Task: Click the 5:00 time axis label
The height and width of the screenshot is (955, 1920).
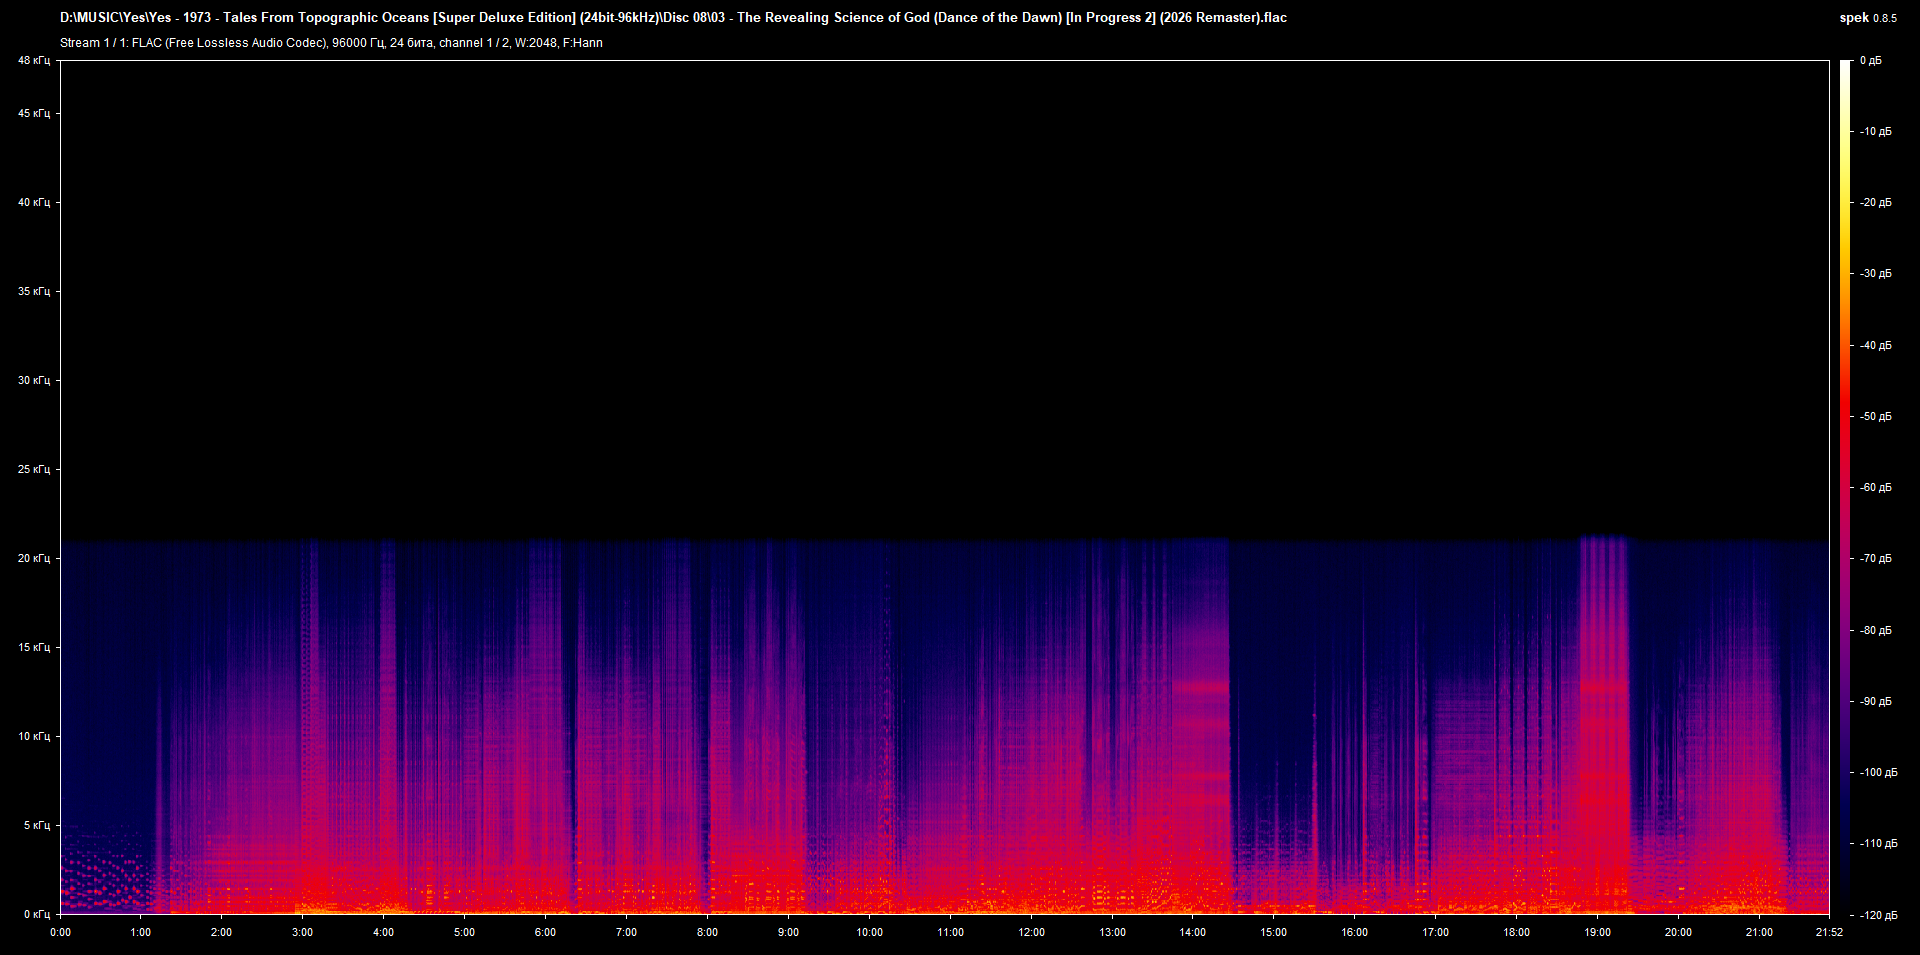Action: [464, 933]
